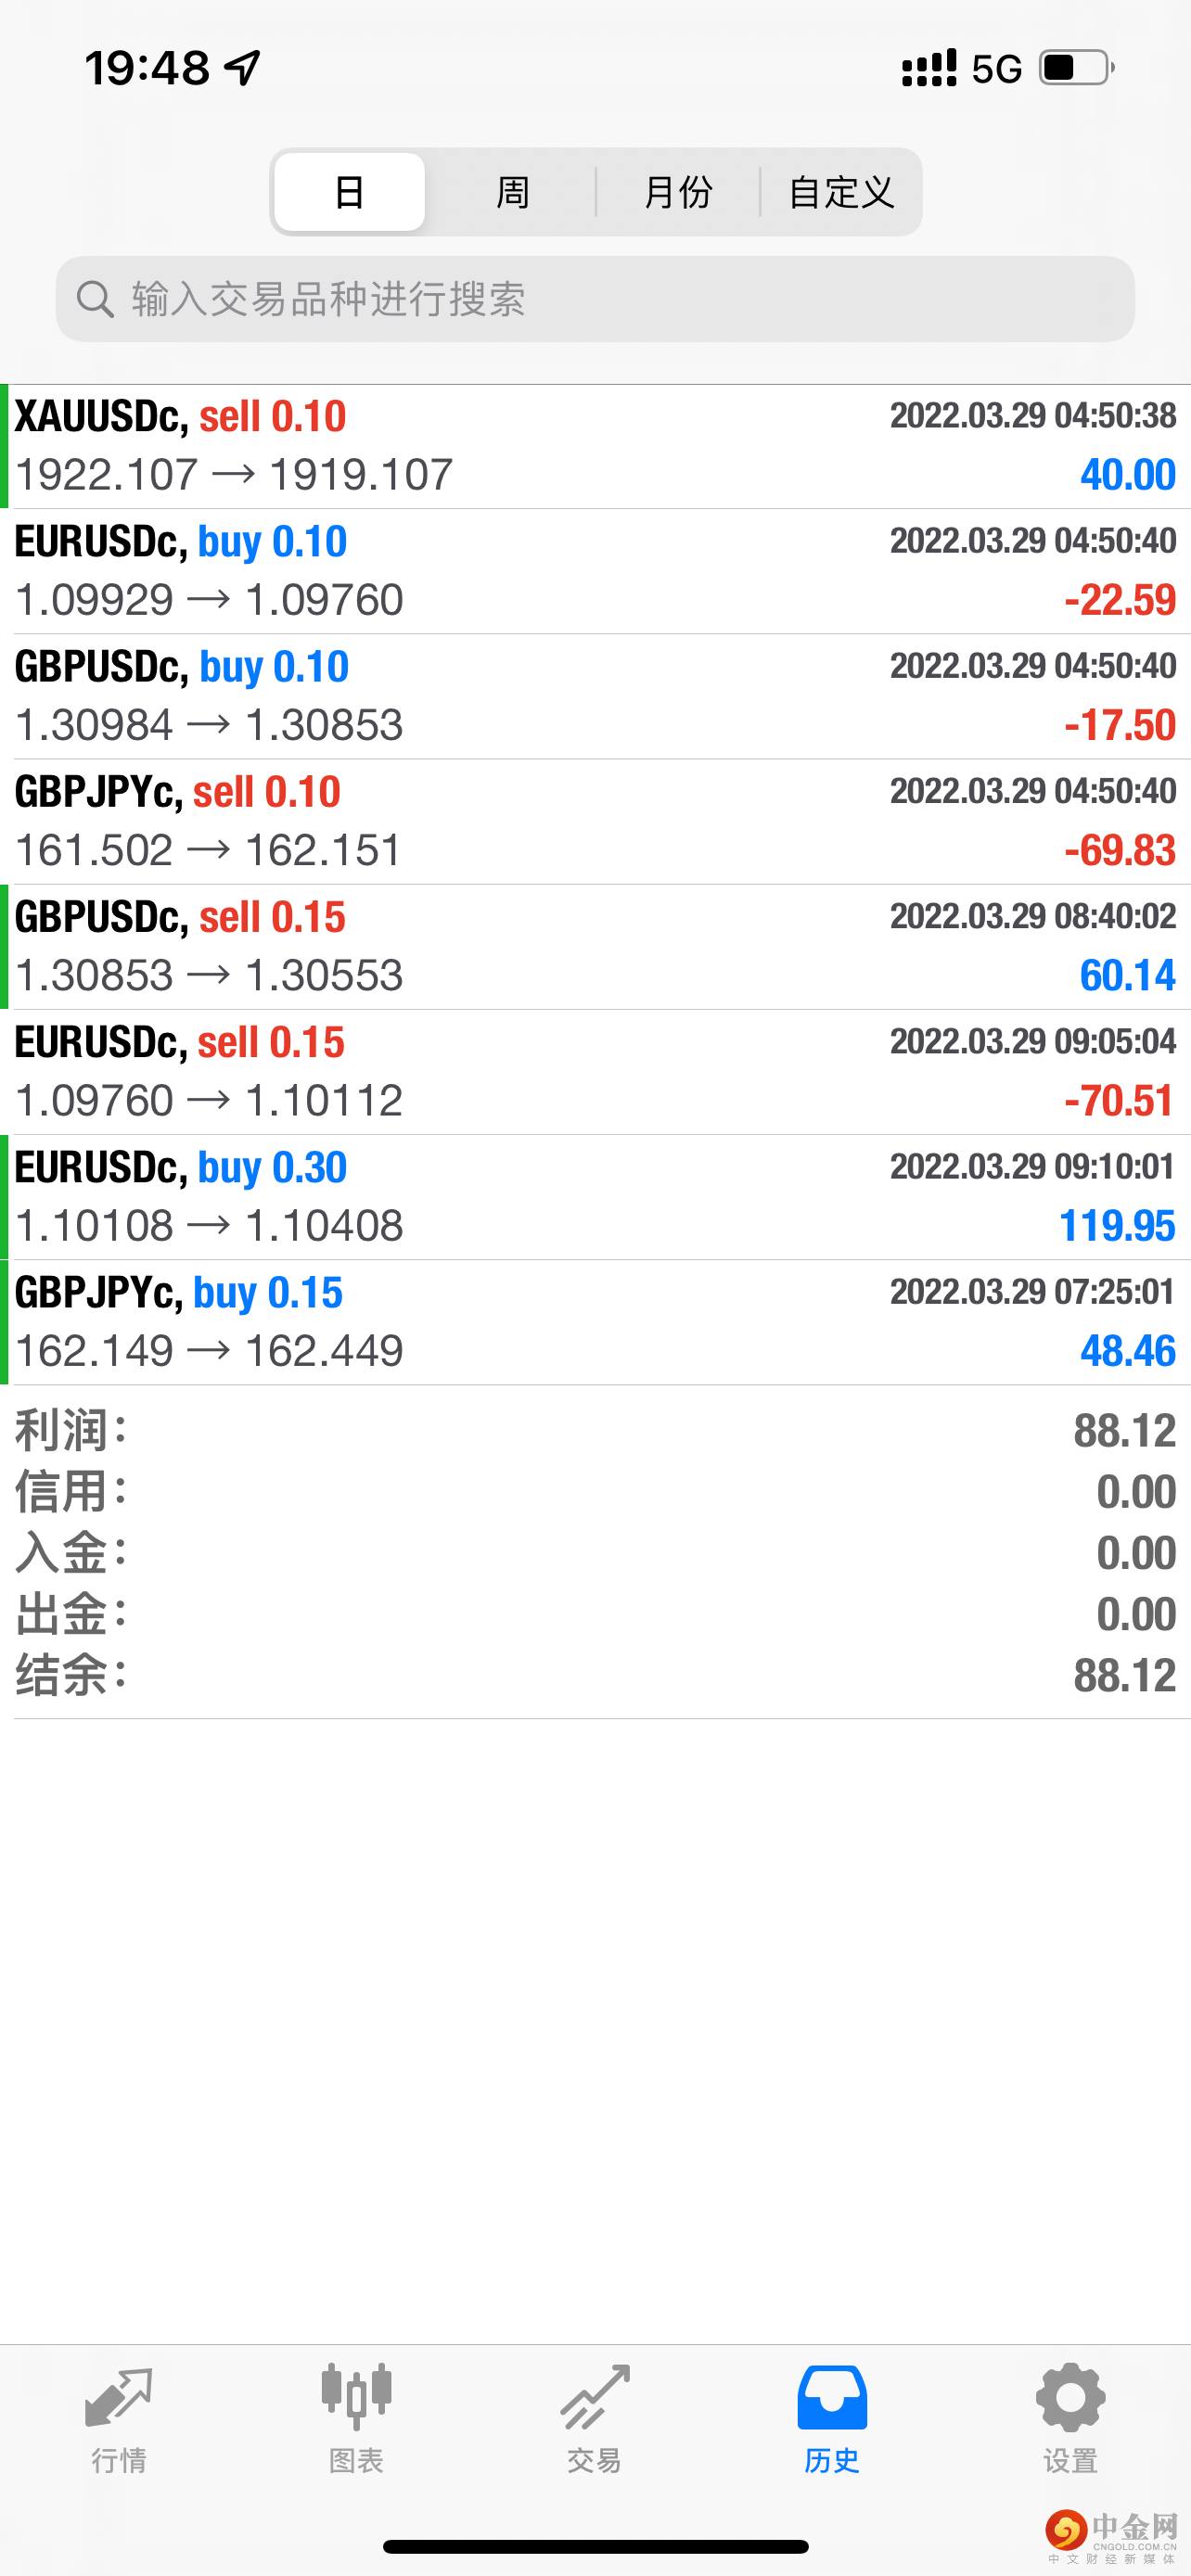Tap the battery status icon

pos(1077,68)
